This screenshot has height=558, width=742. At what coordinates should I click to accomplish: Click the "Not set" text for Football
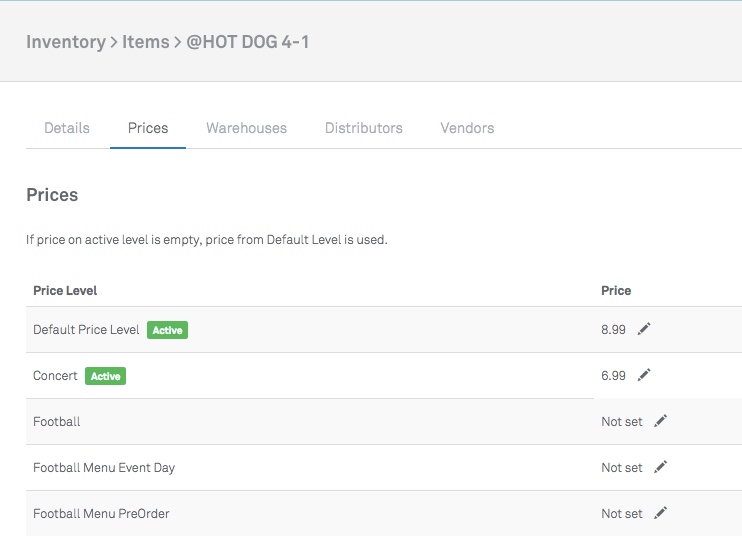[622, 422]
